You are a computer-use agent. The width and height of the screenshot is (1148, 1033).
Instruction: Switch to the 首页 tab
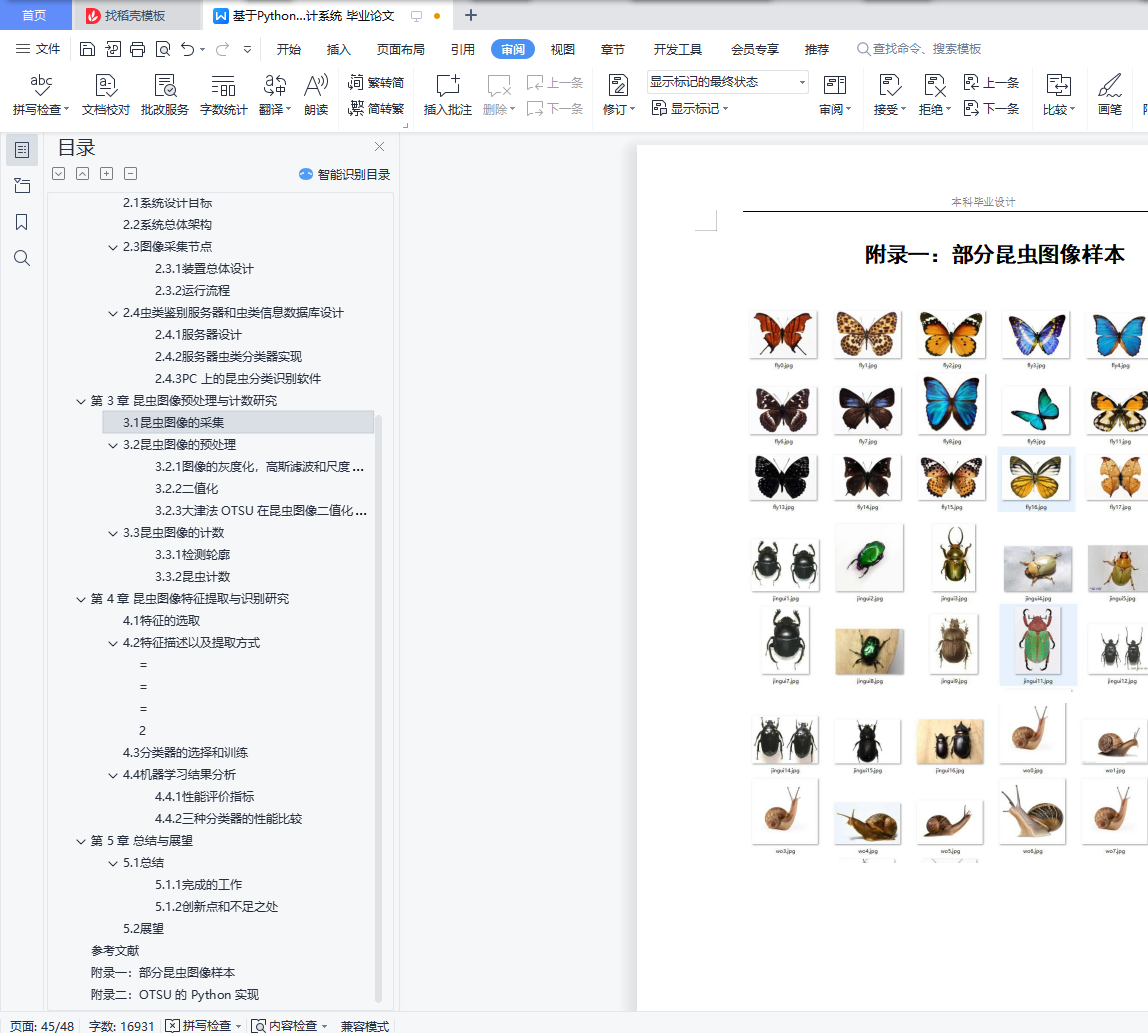coord(34,15)
